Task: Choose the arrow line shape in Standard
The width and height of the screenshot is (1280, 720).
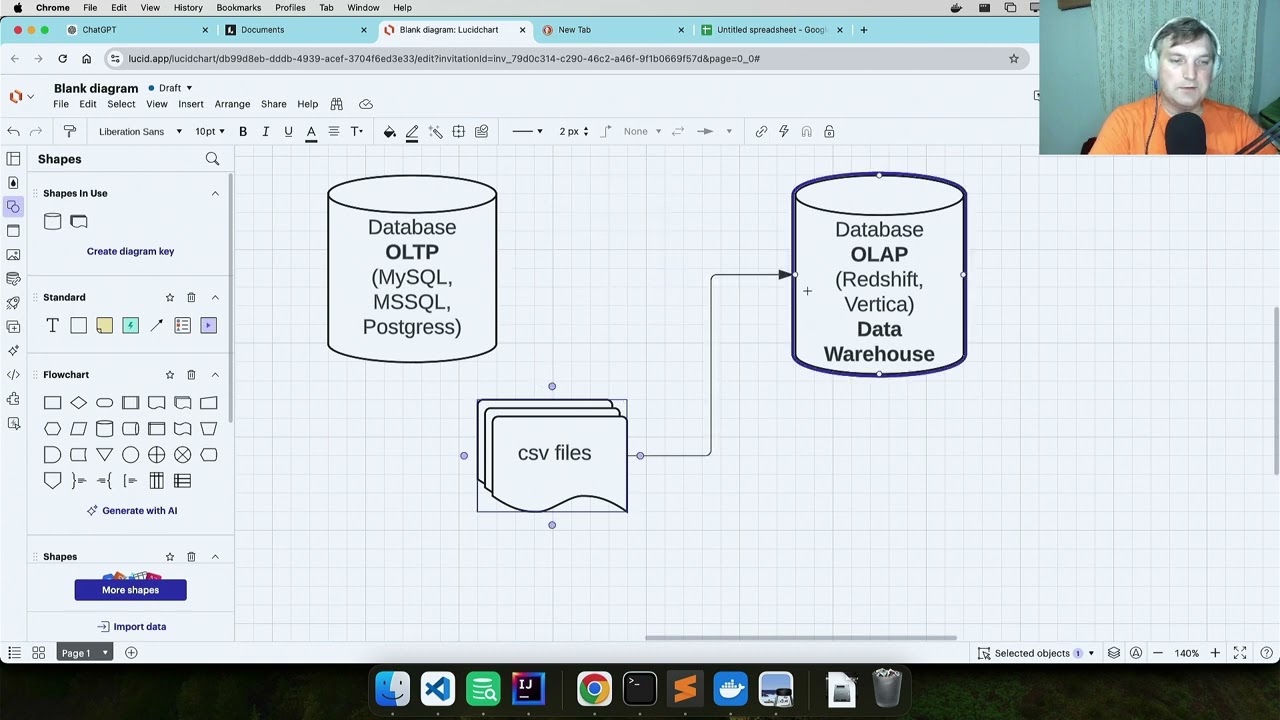Action: point(157,325)
